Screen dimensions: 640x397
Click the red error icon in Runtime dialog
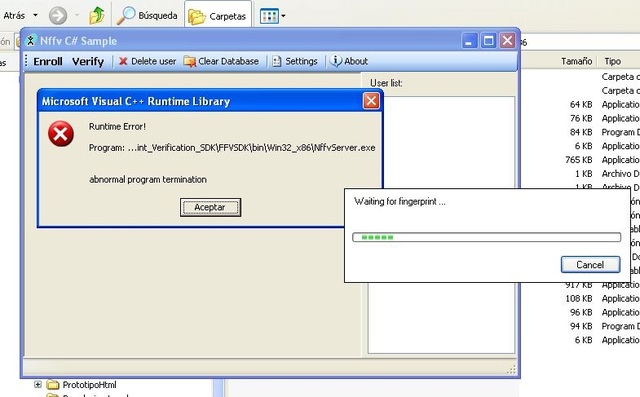point(61,134)
